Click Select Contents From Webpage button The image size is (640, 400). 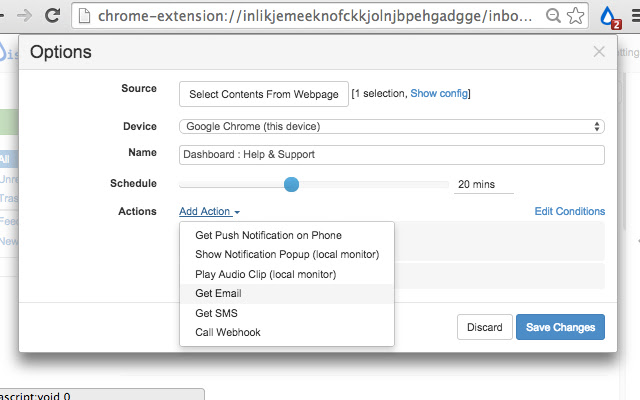[x=264, y=94]
